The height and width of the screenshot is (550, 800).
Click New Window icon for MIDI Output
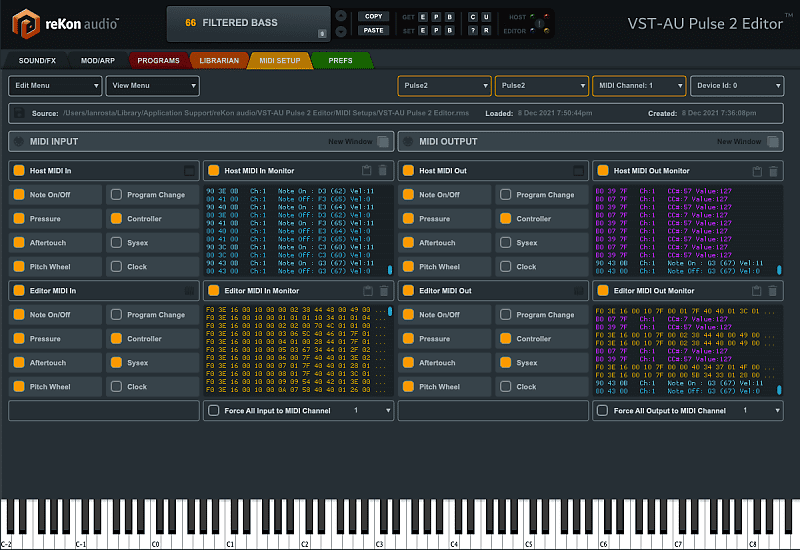773,142
